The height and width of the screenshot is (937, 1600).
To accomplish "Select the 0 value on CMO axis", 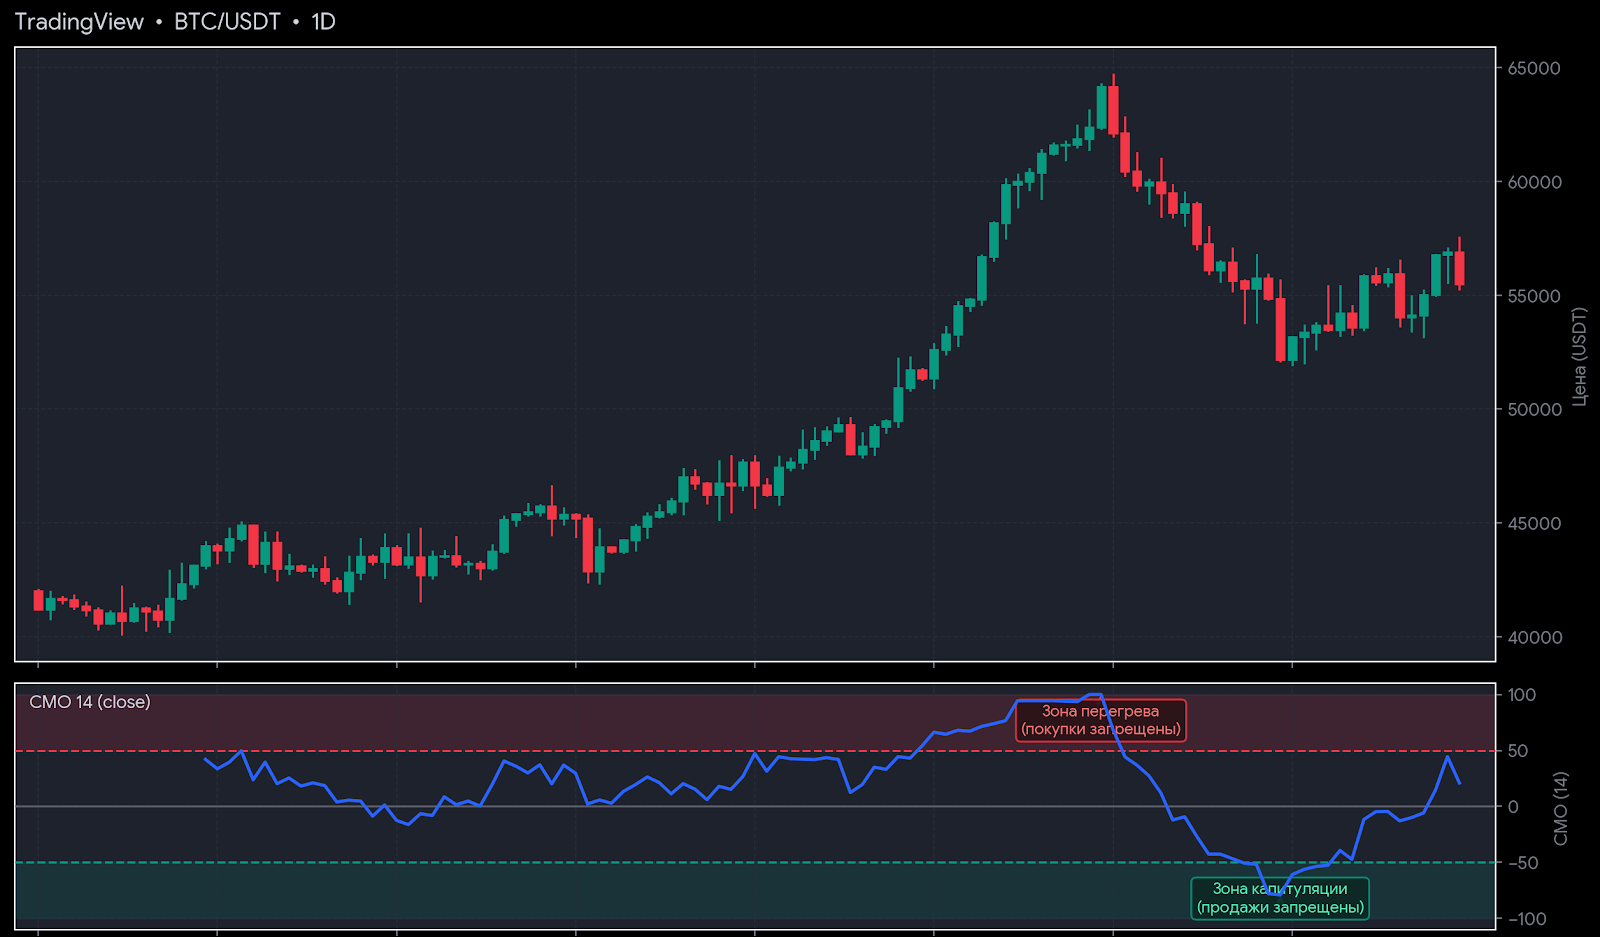I will (1513, 807).
